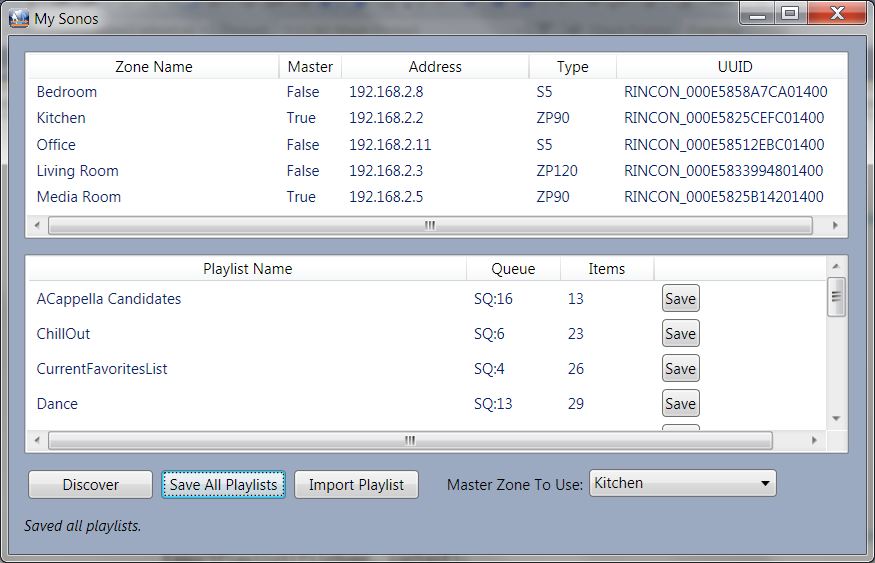Click playlist list scroll left arrow
Screen dimensions: 875x563
tap(37, 440)
